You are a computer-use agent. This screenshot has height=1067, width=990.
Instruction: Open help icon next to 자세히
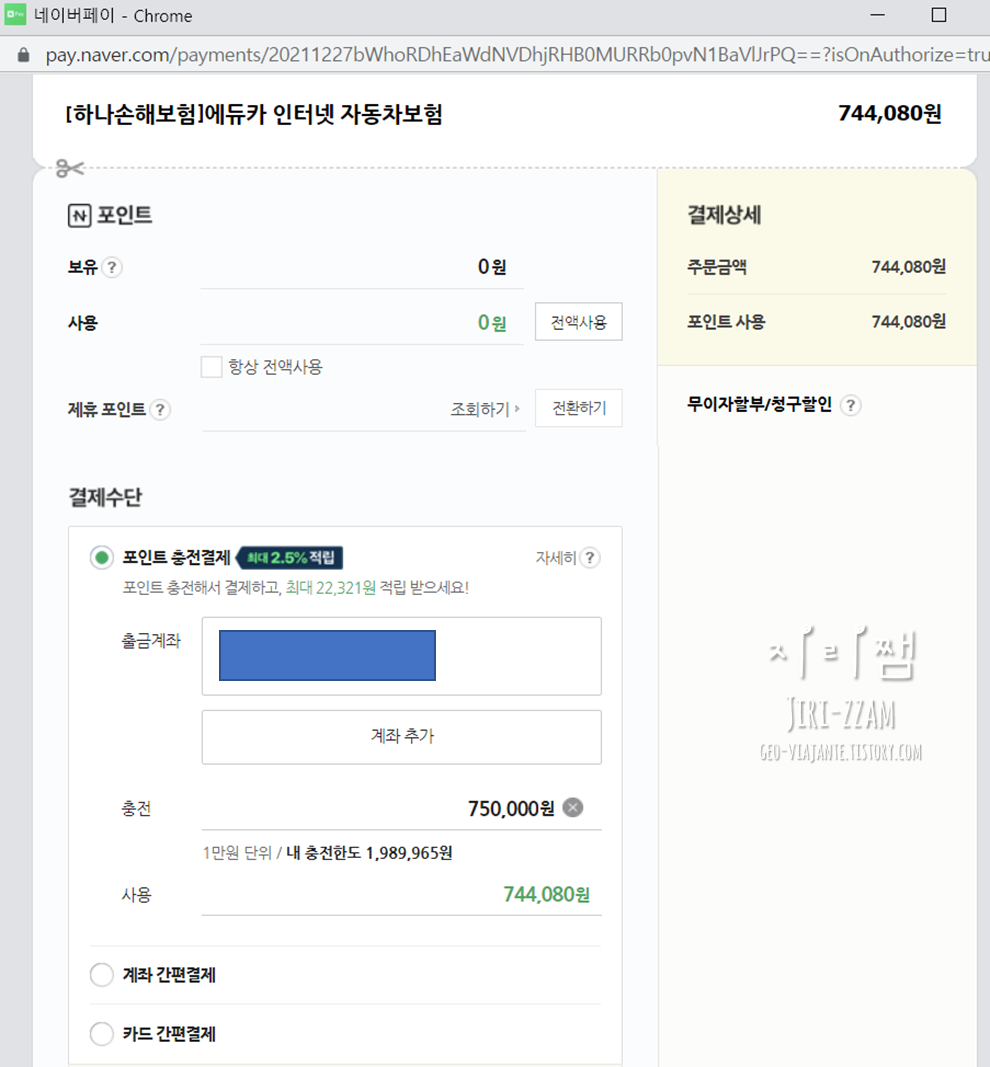pos(590,558)
